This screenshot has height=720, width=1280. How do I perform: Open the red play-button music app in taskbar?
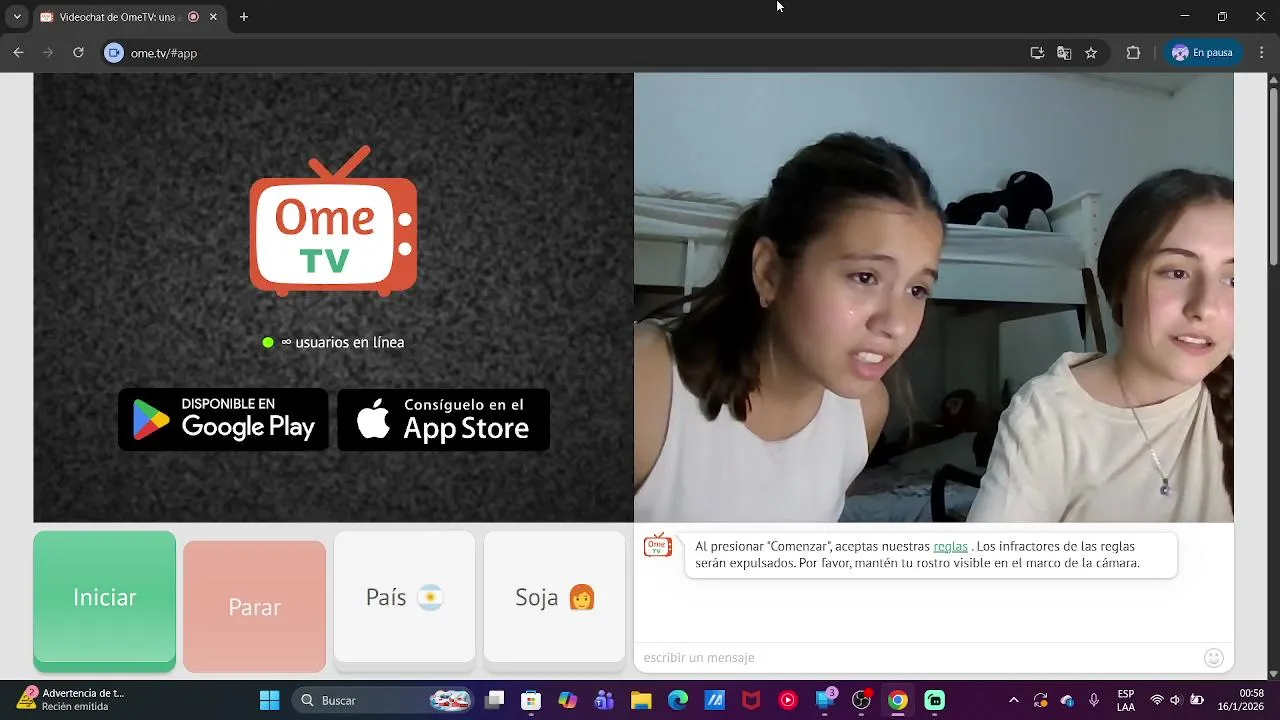pyautogui.click(x=788, y=700)
